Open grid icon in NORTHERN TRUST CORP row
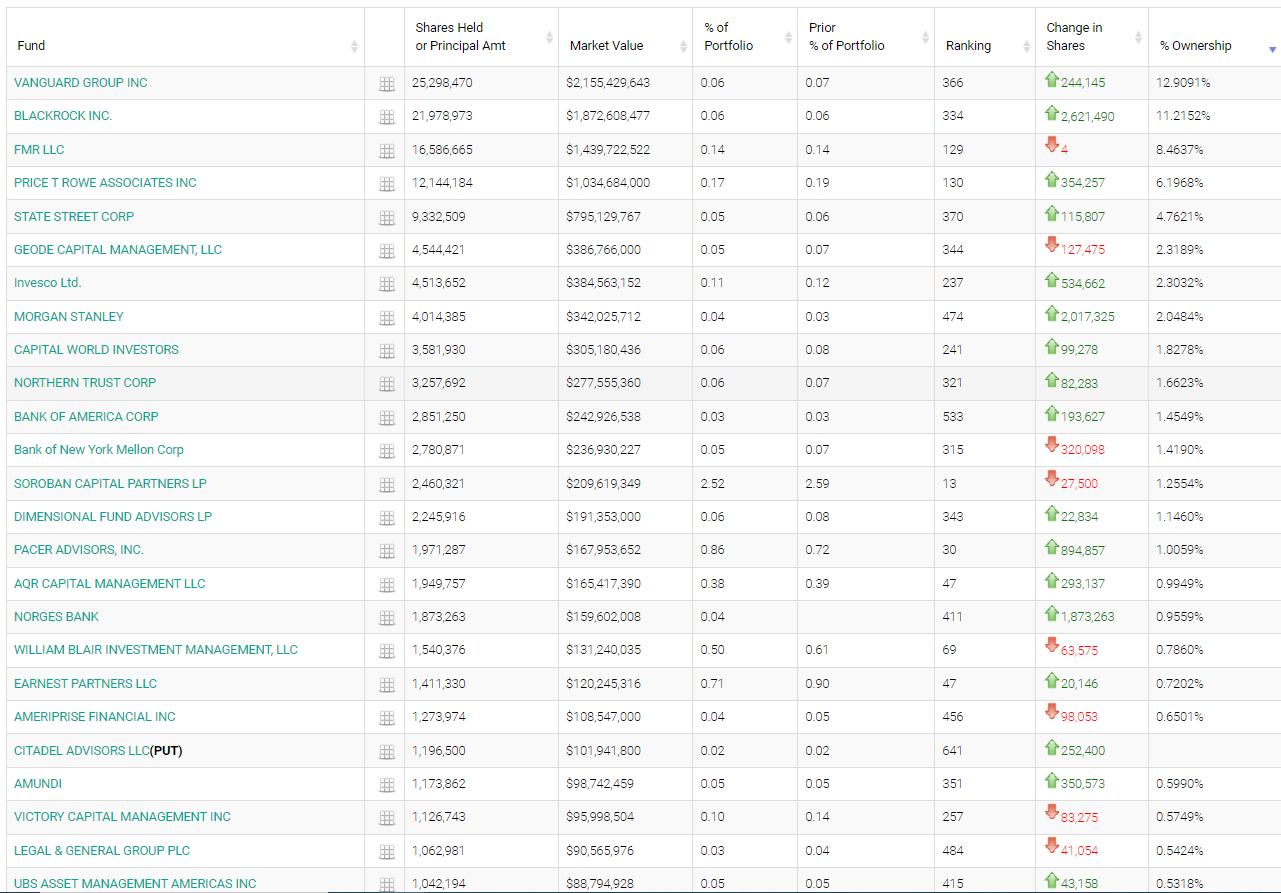Viewport: 1281px width, 893px height. click(387, 385)
